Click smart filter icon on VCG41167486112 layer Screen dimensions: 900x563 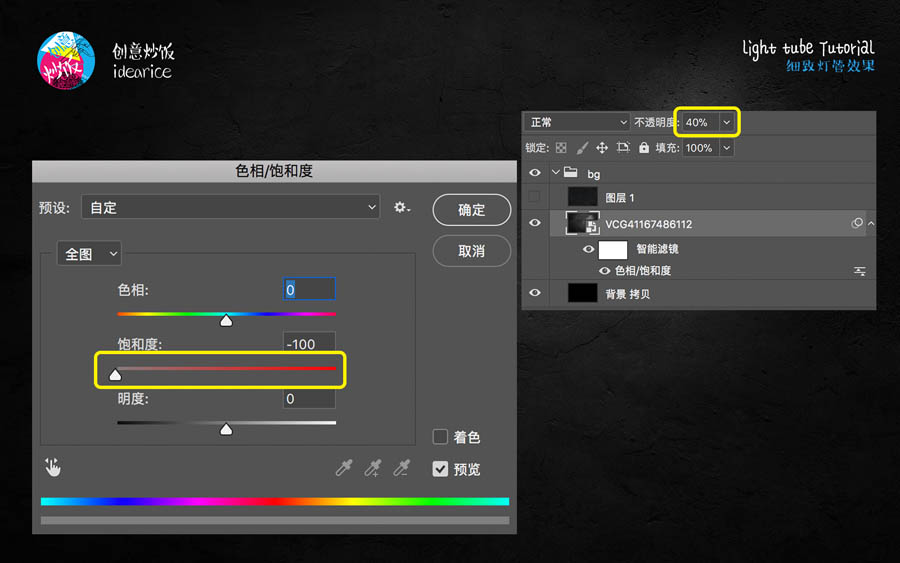coord(856,223)
